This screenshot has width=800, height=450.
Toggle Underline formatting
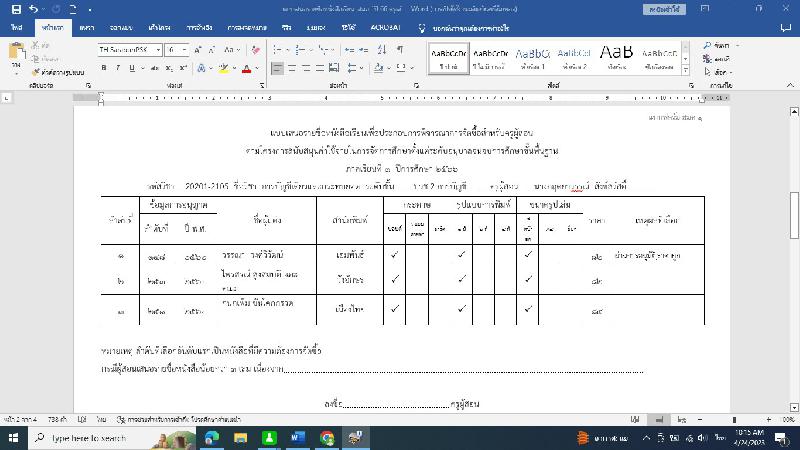(x=132, y=68)
